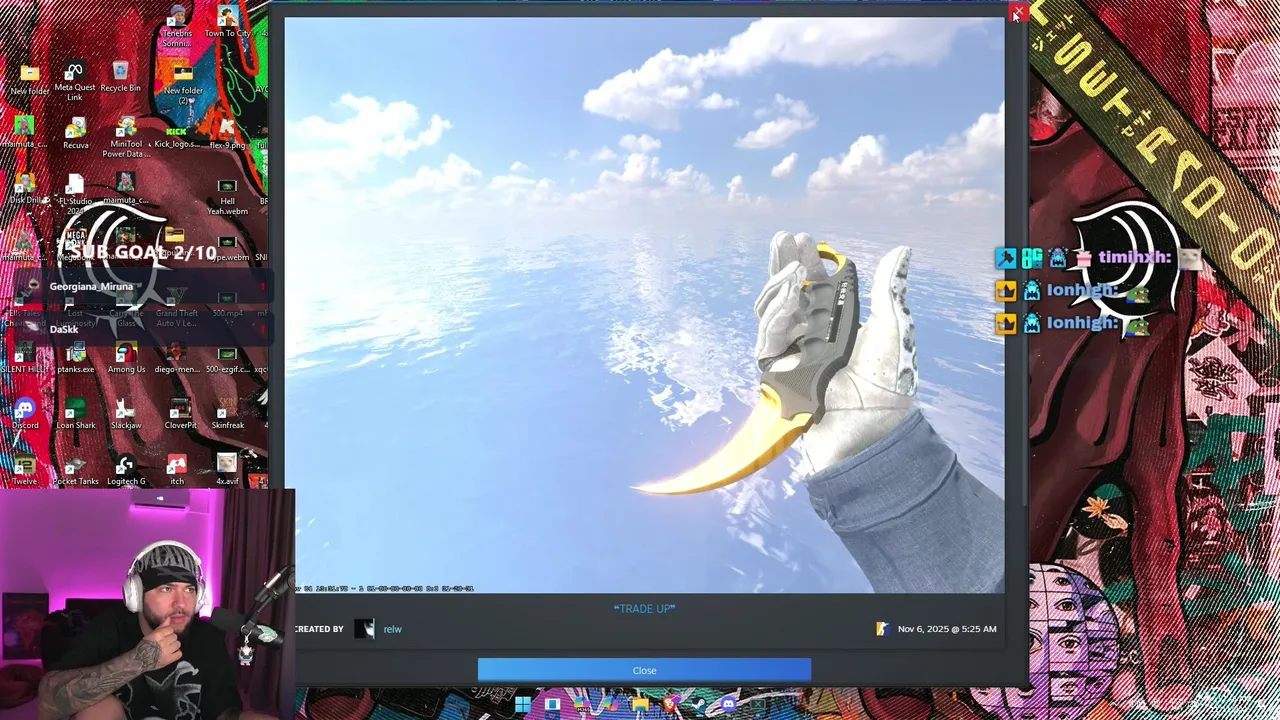Open Discord from the taskbar
Screen dimensions: 1280x720
(728, 704)
